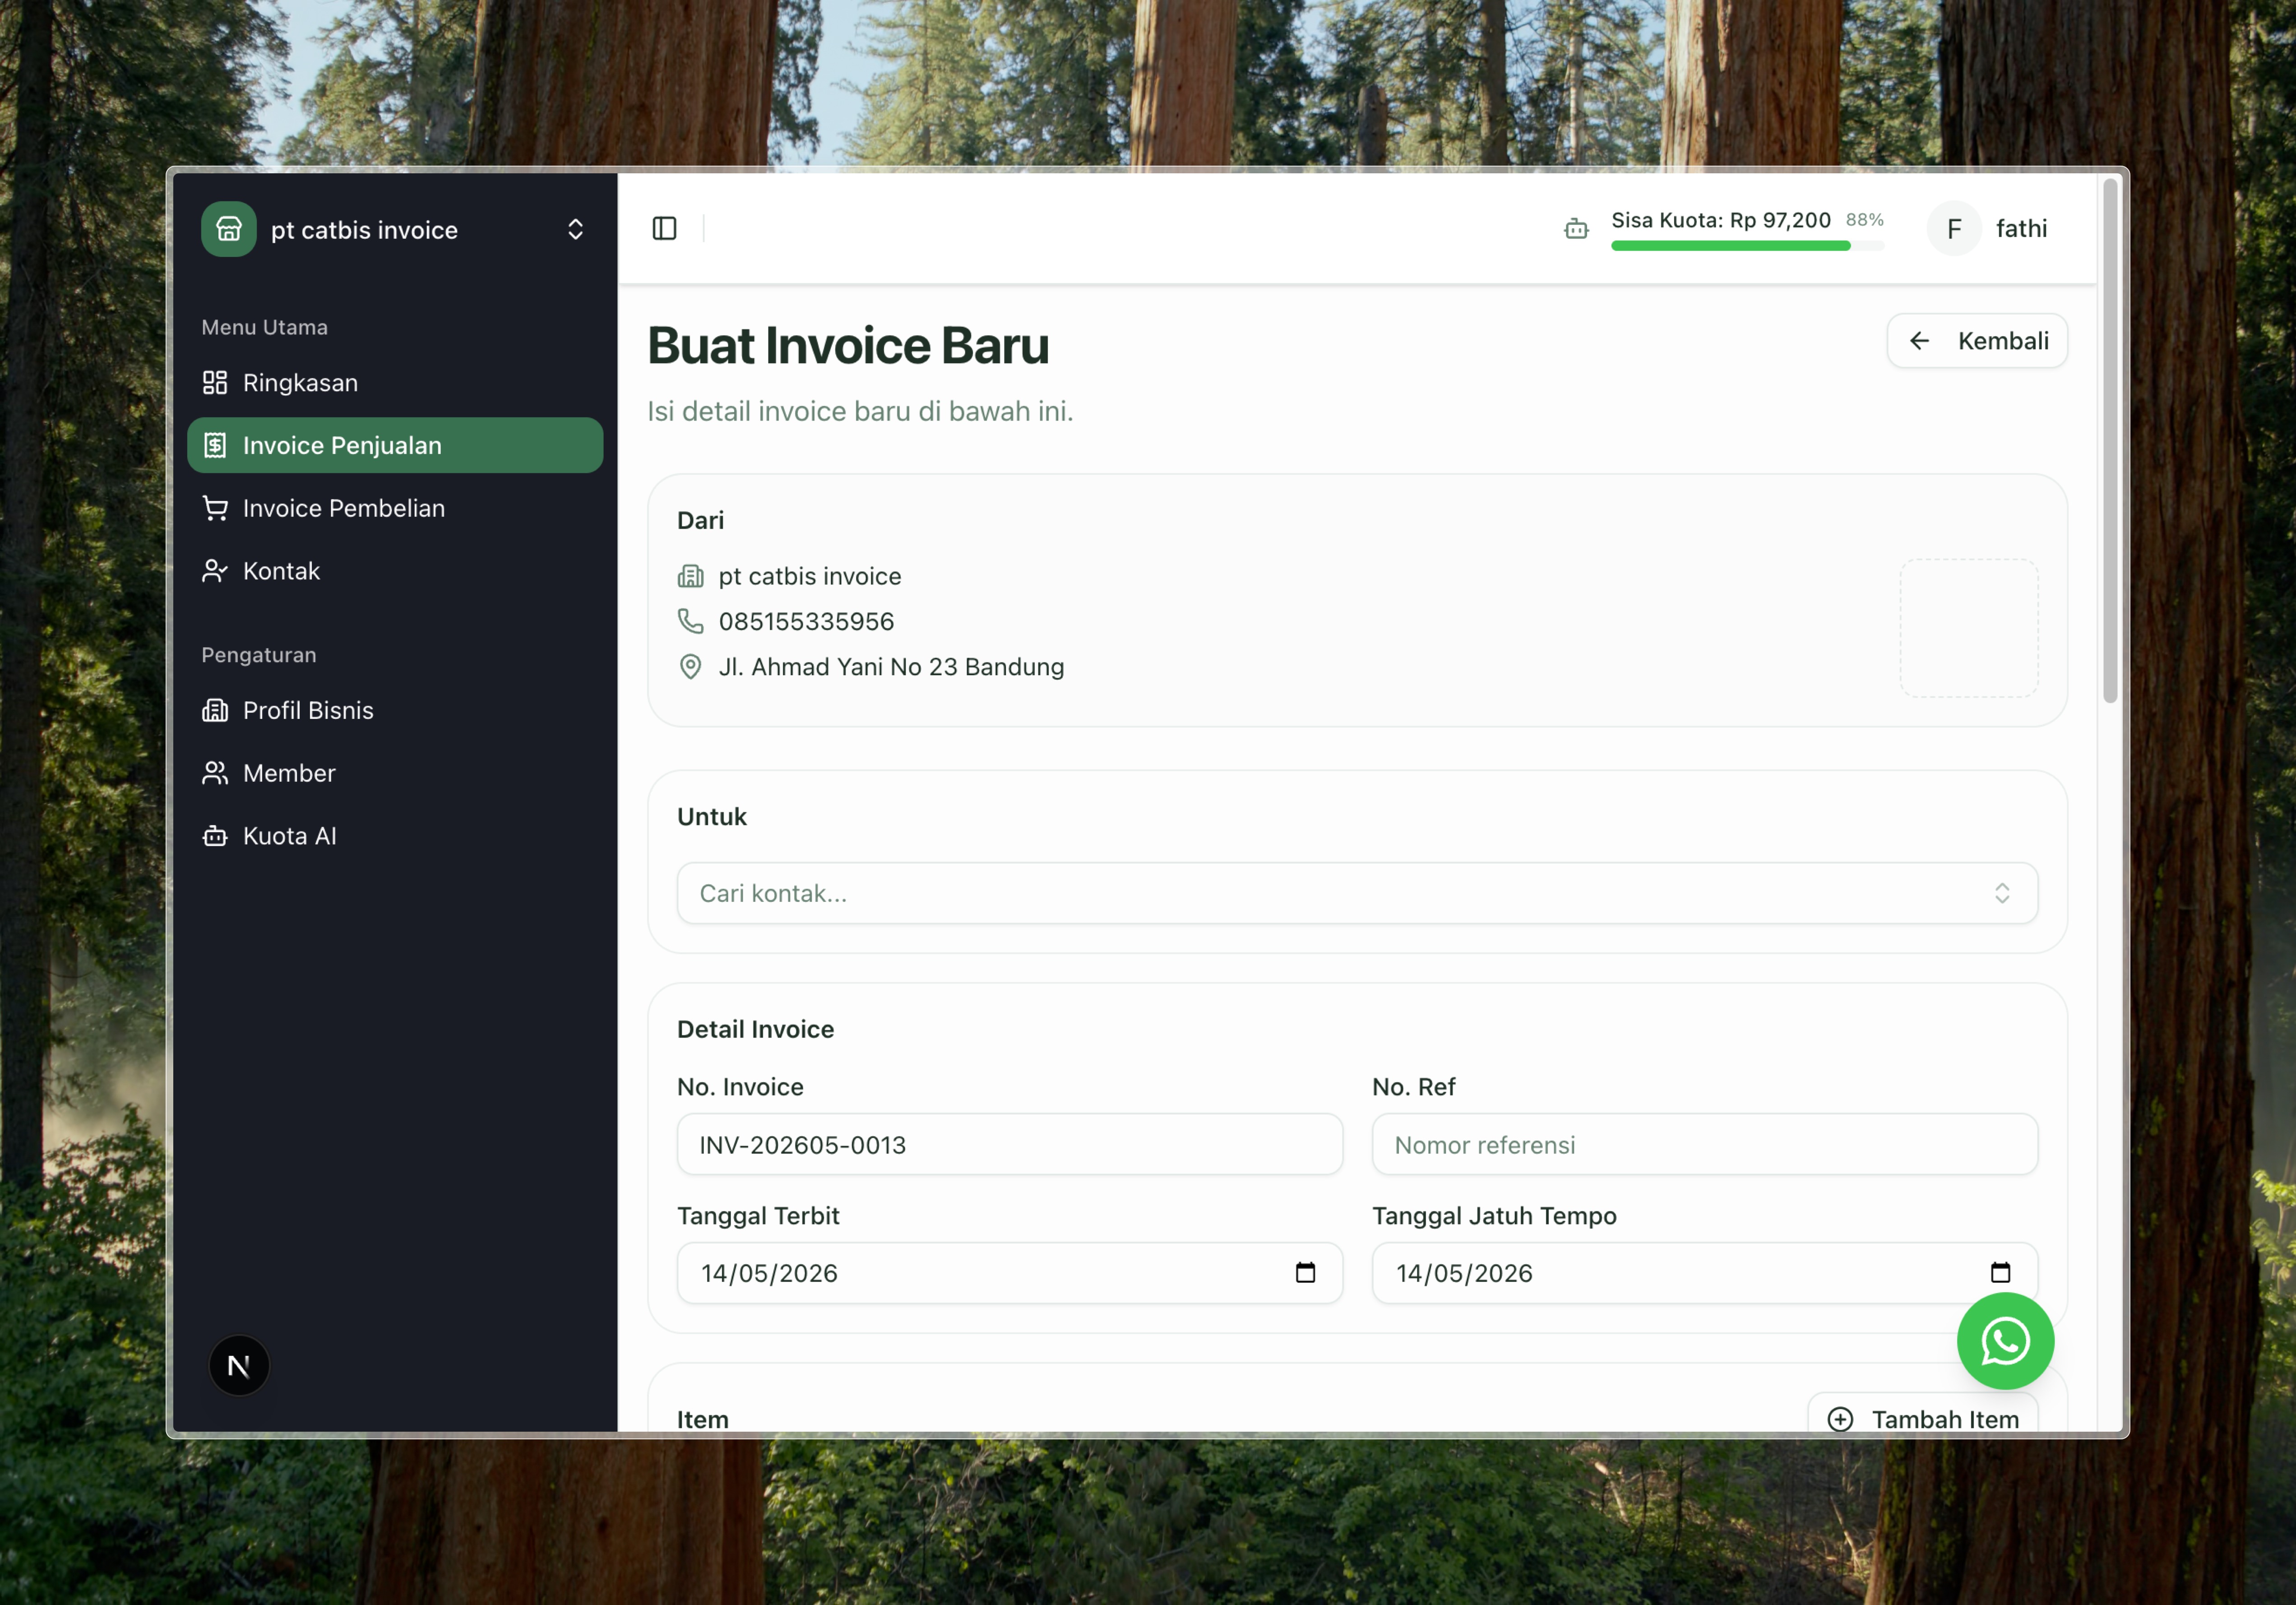Click the phone number 085155335956 text

click(x=806, y=621)
